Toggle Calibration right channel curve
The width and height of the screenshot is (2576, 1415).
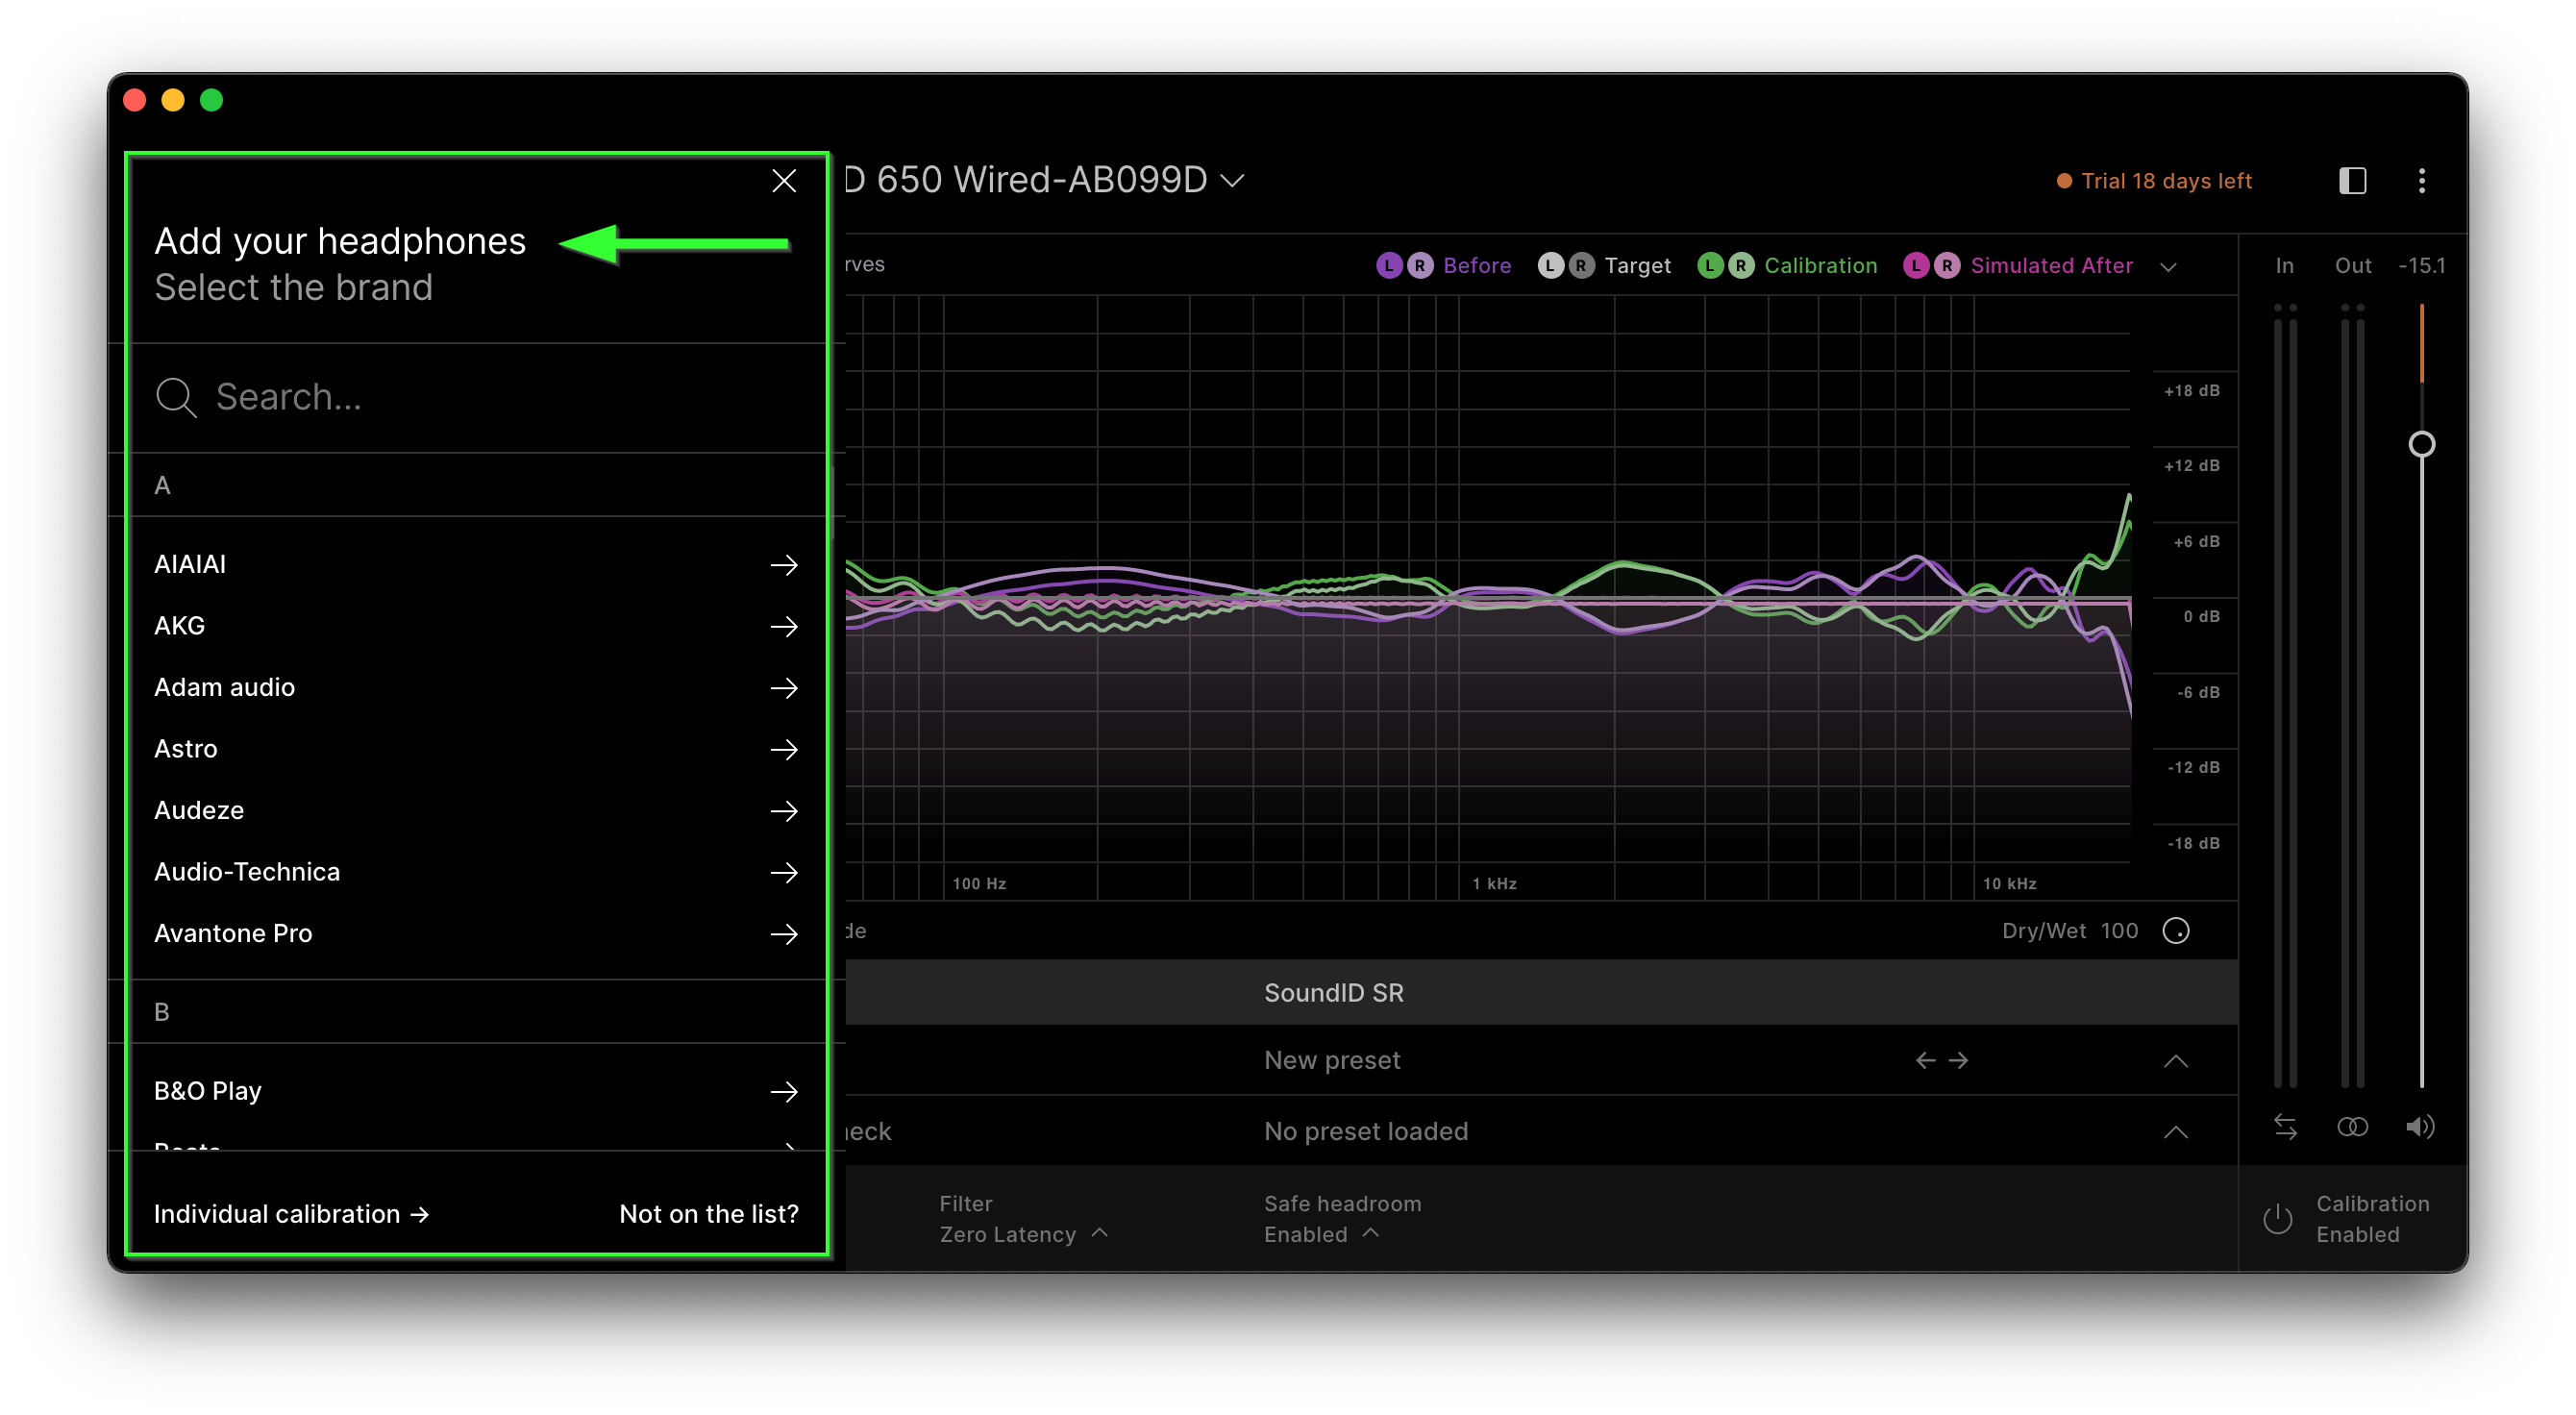click(x=1740, y=265)
